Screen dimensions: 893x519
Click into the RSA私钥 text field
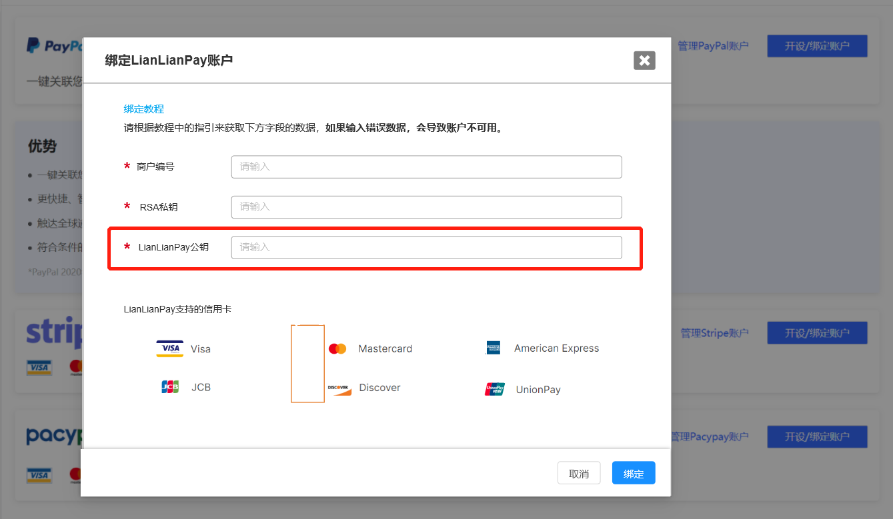pyautogui.click(x=426, y=207)
